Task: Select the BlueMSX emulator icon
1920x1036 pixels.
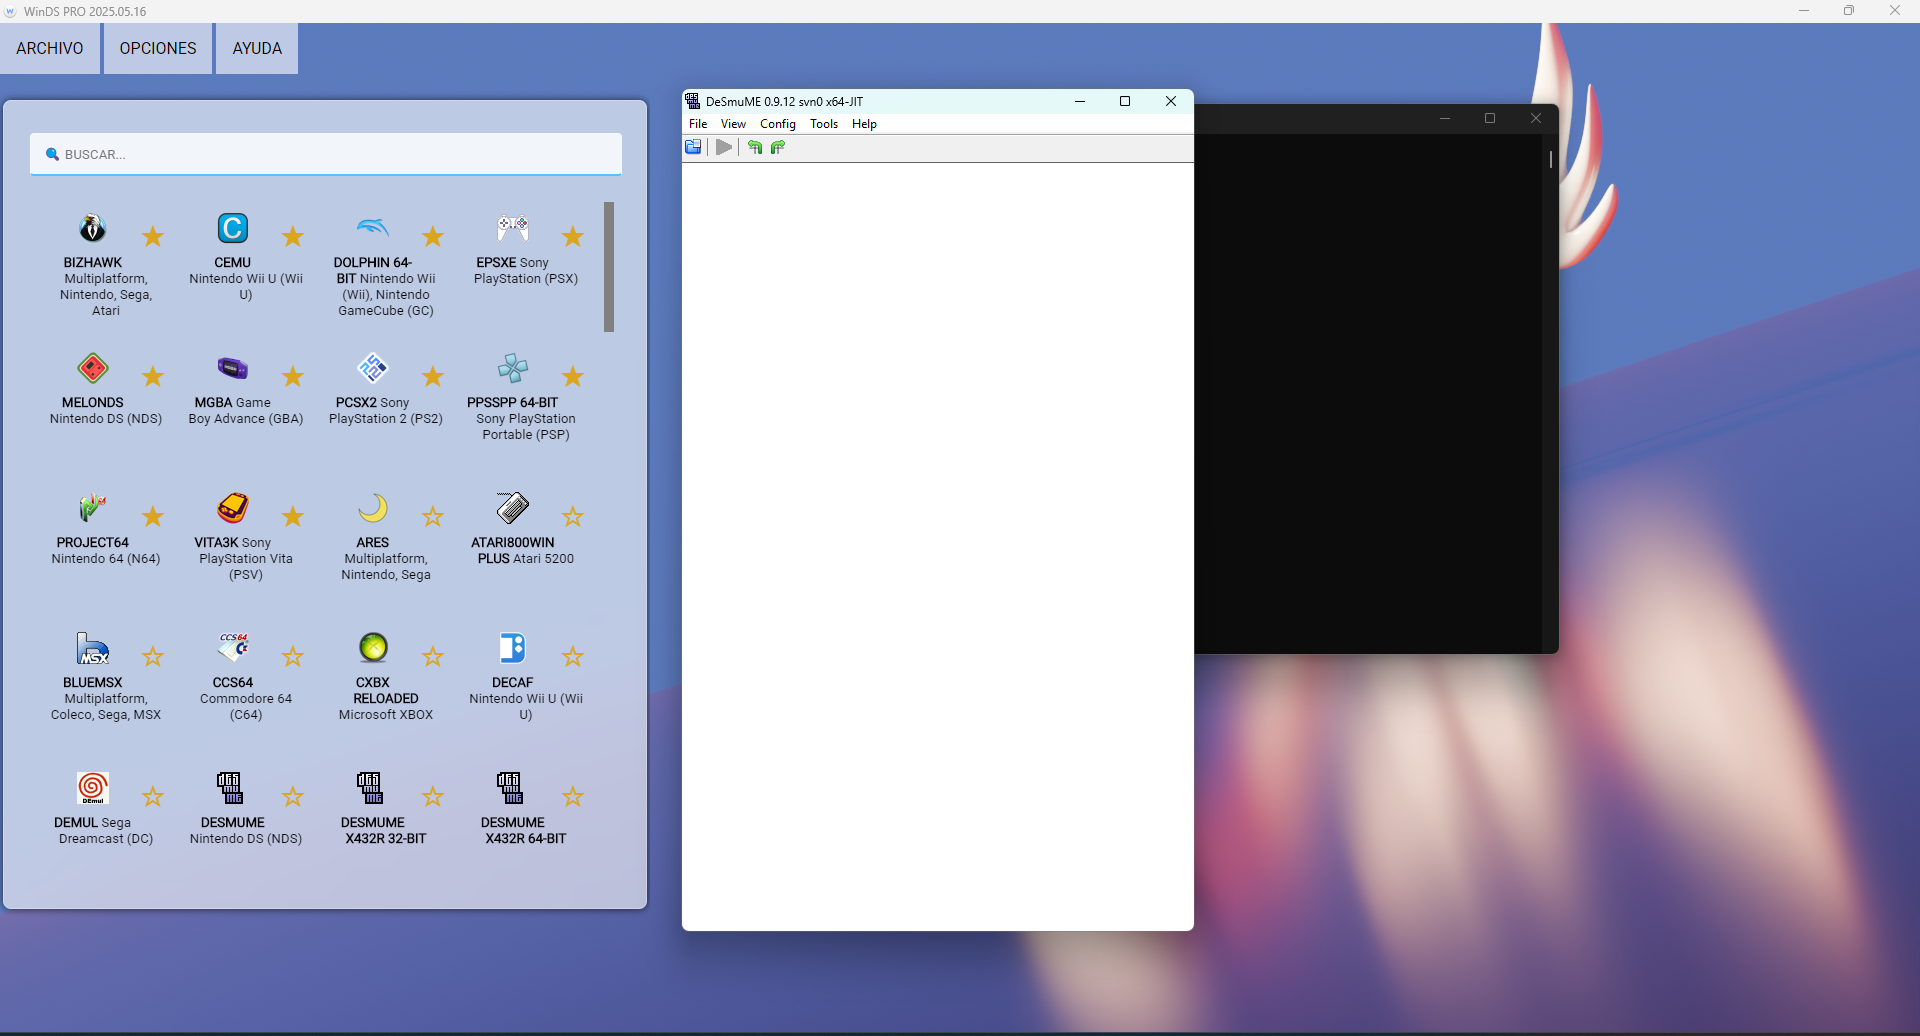Action: click(93, 648)
